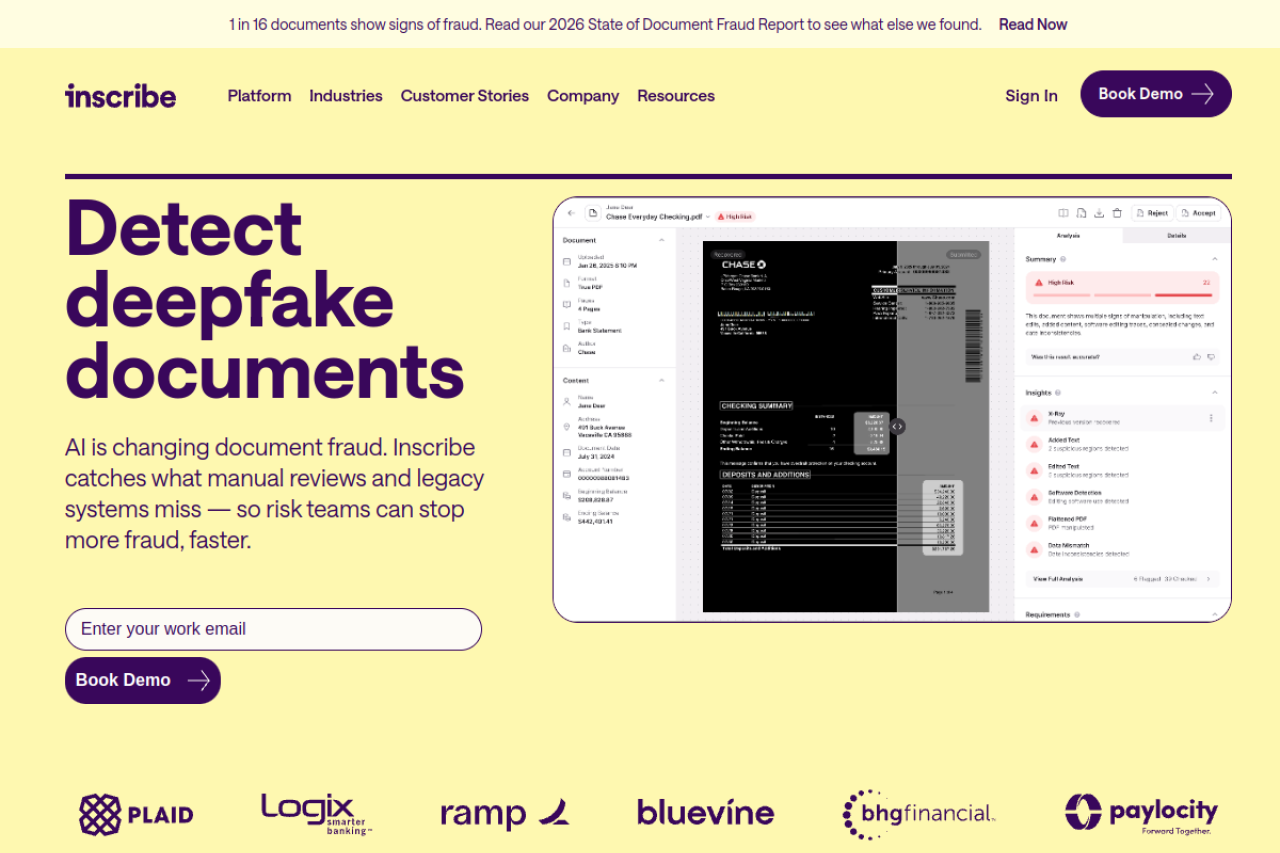The height and width of the screenshot is (853, 1280).
Task: Click the file icon beside Chase Everyday Checking.pdf
Action: [593, 213]
